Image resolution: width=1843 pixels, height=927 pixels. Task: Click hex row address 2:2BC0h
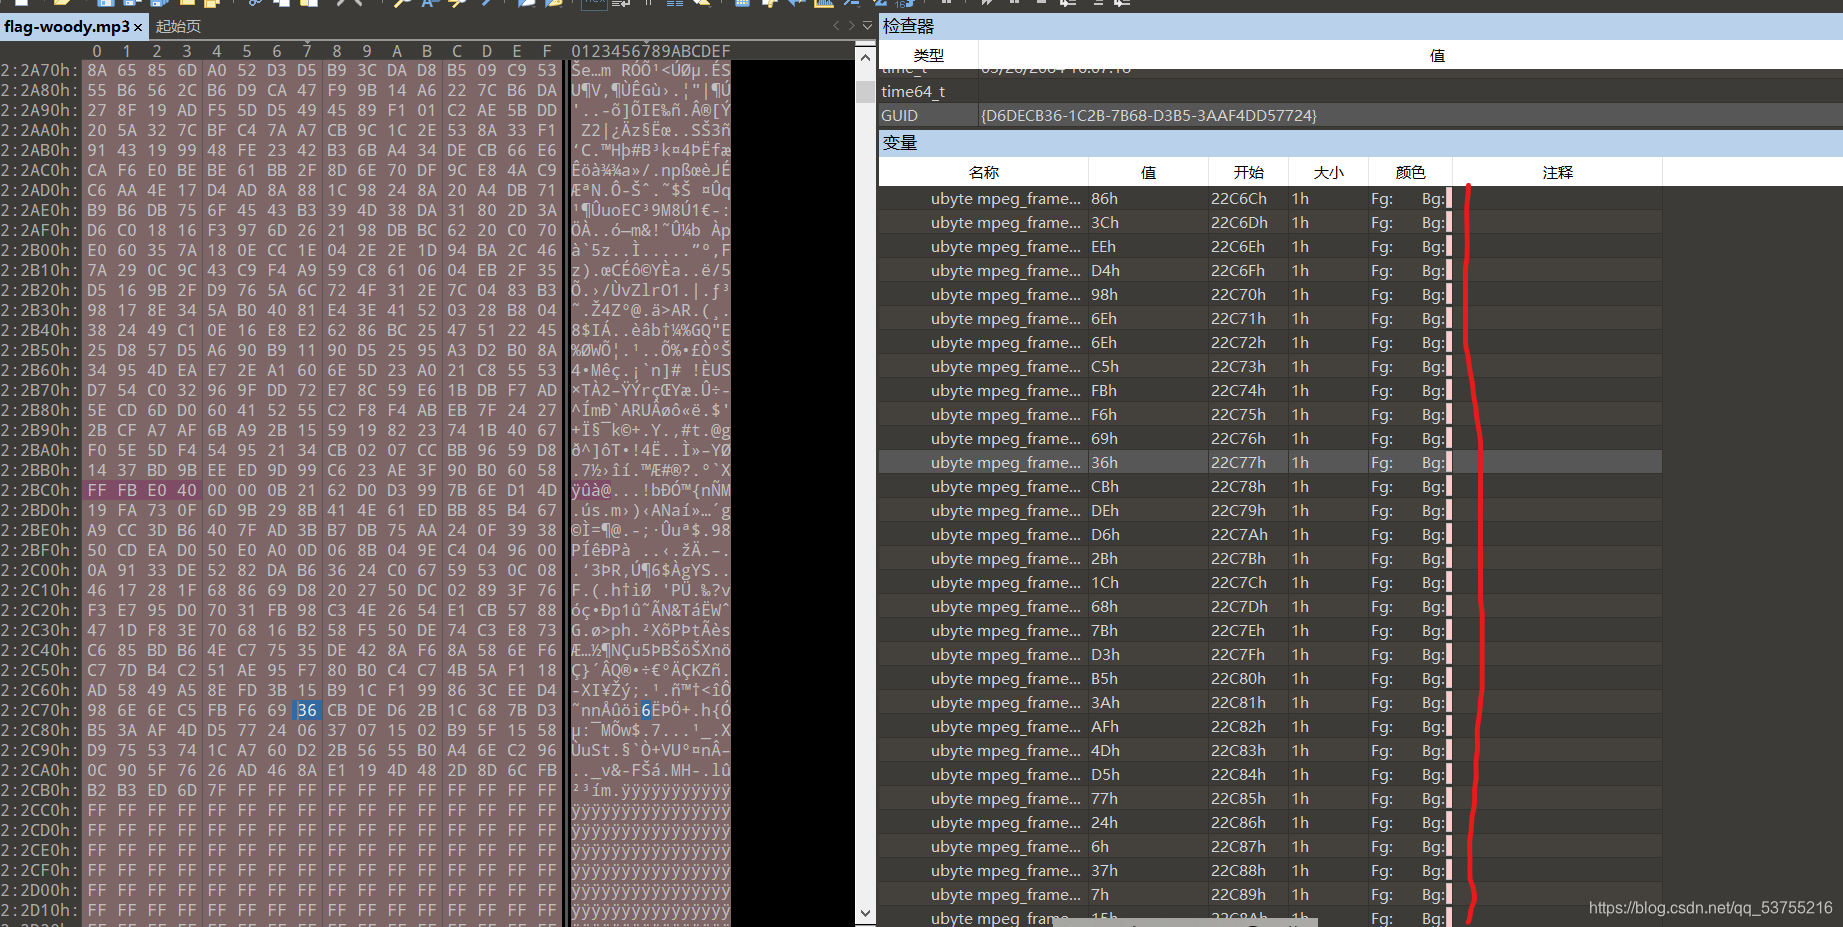tap(39, 490)
